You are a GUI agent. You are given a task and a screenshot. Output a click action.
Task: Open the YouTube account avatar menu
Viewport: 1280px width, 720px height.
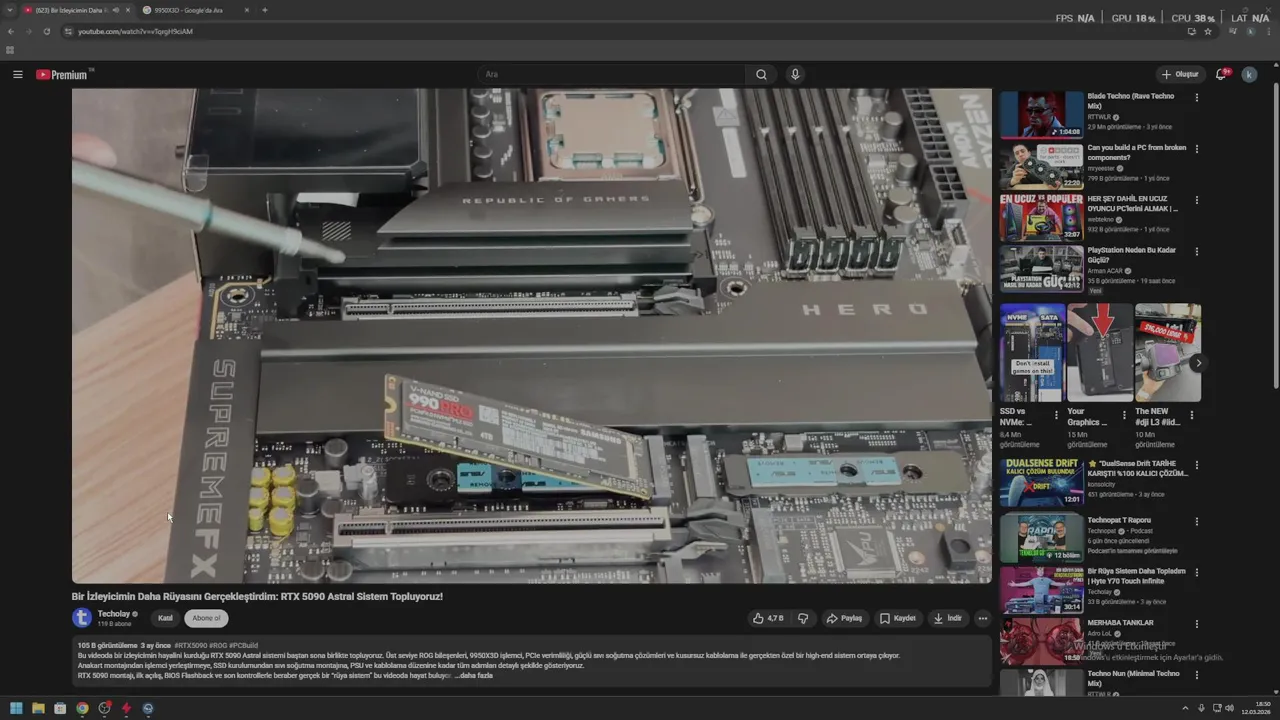(x=1249, y=74)
